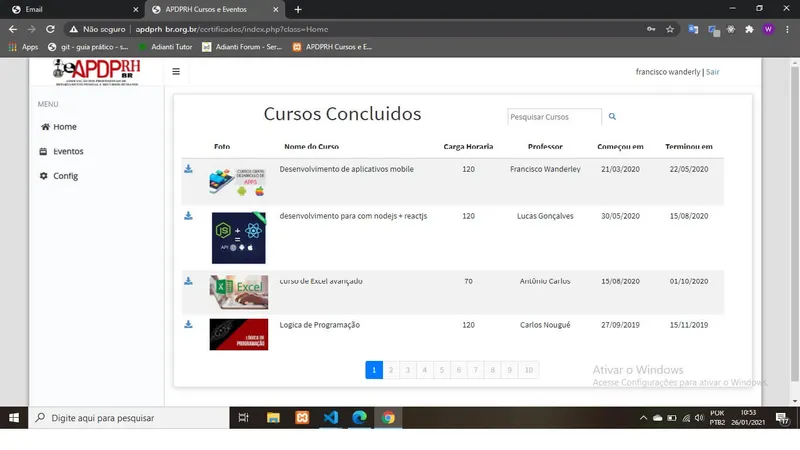The height and width of the screenshot is (450, 800).
Task: Go to pagination page 1
Action: point(374,370)
